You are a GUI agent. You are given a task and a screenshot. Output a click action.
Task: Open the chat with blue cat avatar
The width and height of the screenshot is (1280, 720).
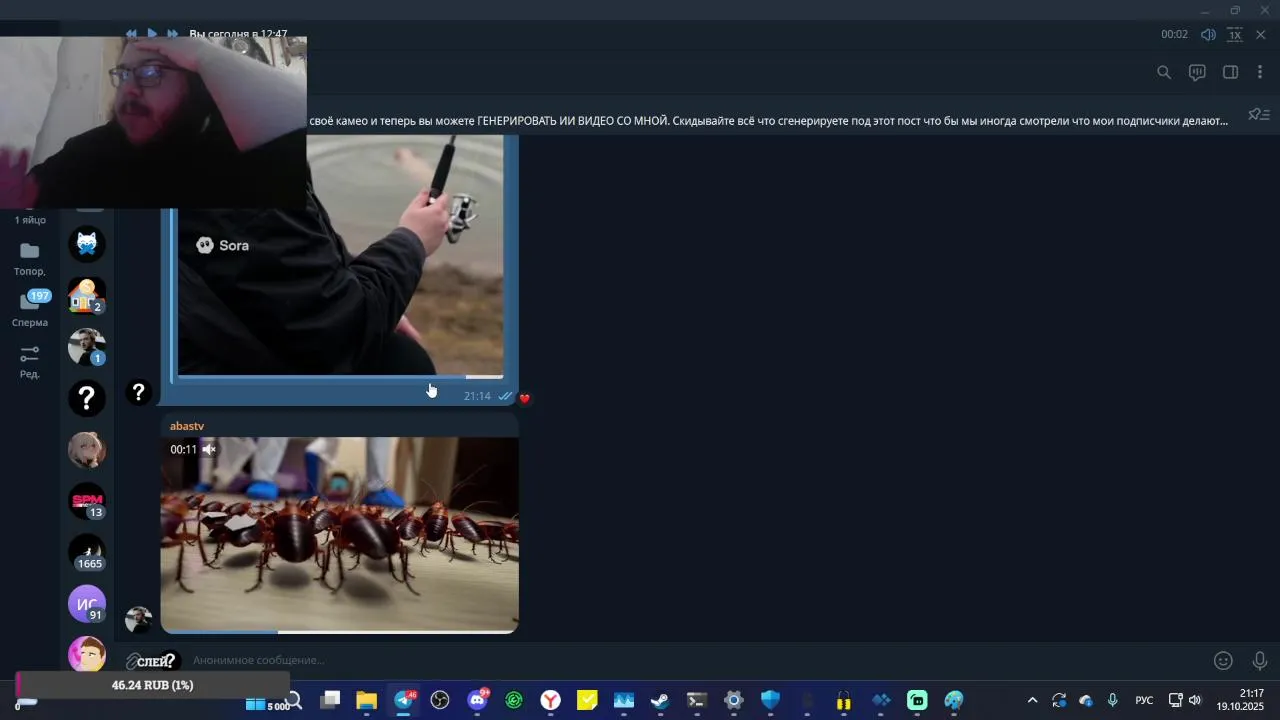87,243
